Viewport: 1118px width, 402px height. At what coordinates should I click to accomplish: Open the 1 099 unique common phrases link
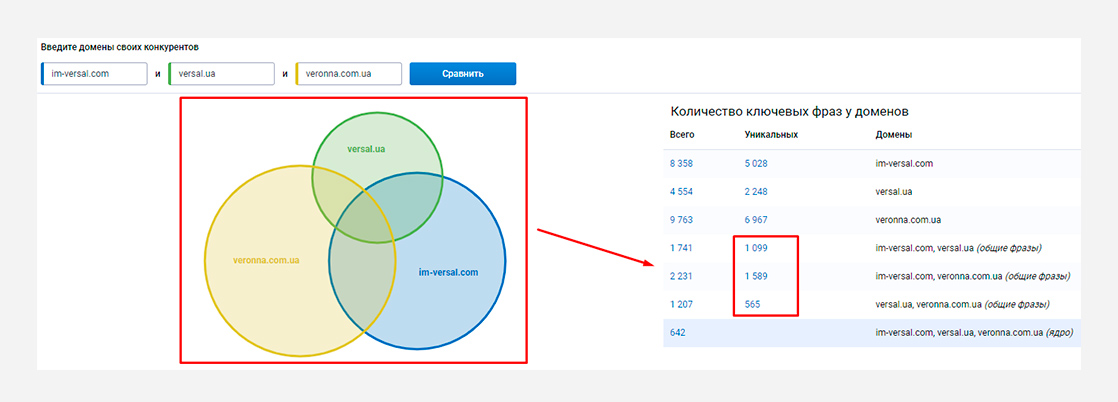point(756,248)
